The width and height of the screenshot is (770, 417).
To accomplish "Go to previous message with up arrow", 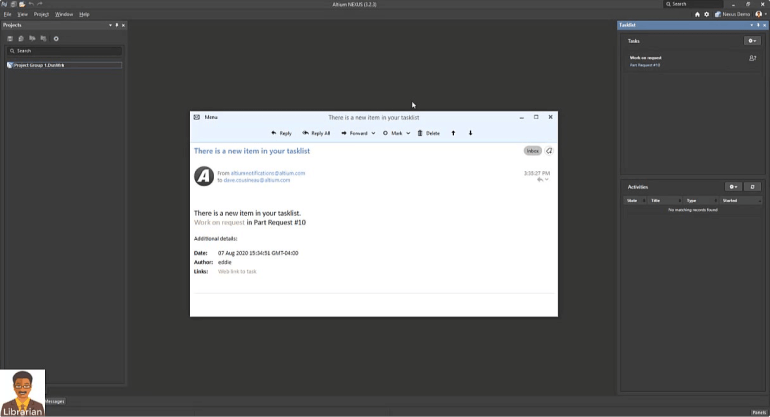I will (x=453, y=133).
